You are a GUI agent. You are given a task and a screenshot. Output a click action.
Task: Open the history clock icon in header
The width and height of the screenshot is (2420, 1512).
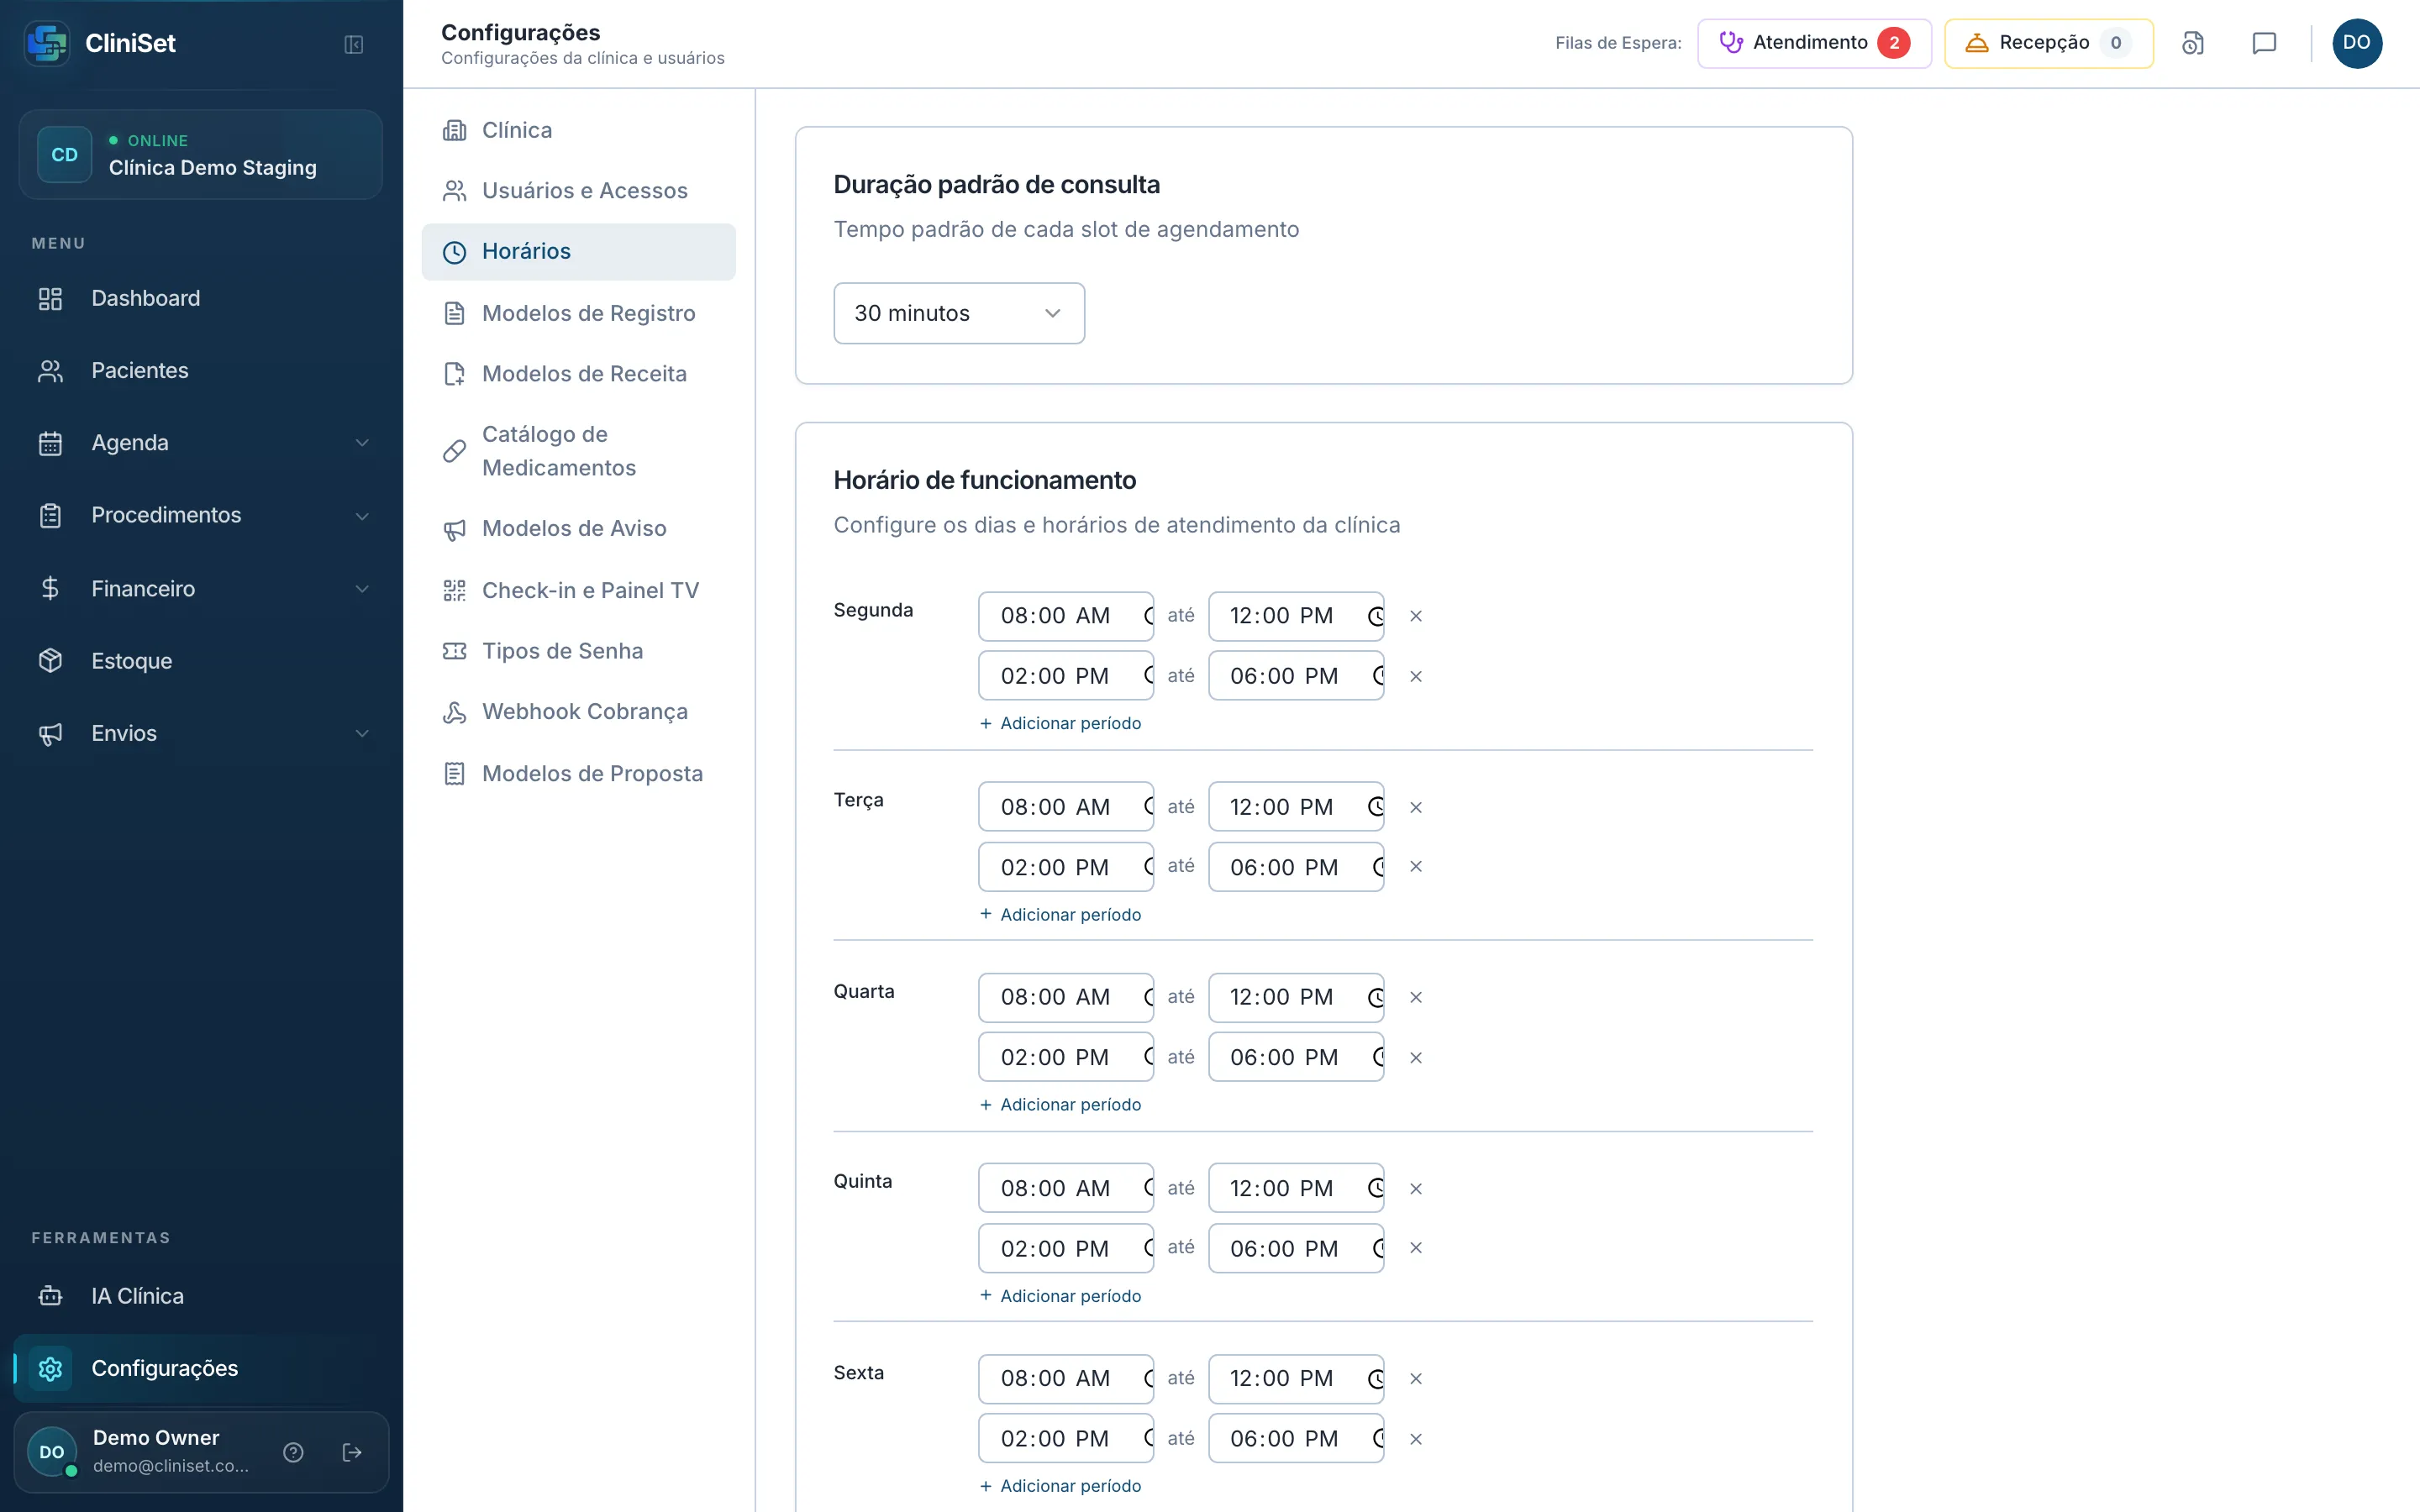[2193, 43]
